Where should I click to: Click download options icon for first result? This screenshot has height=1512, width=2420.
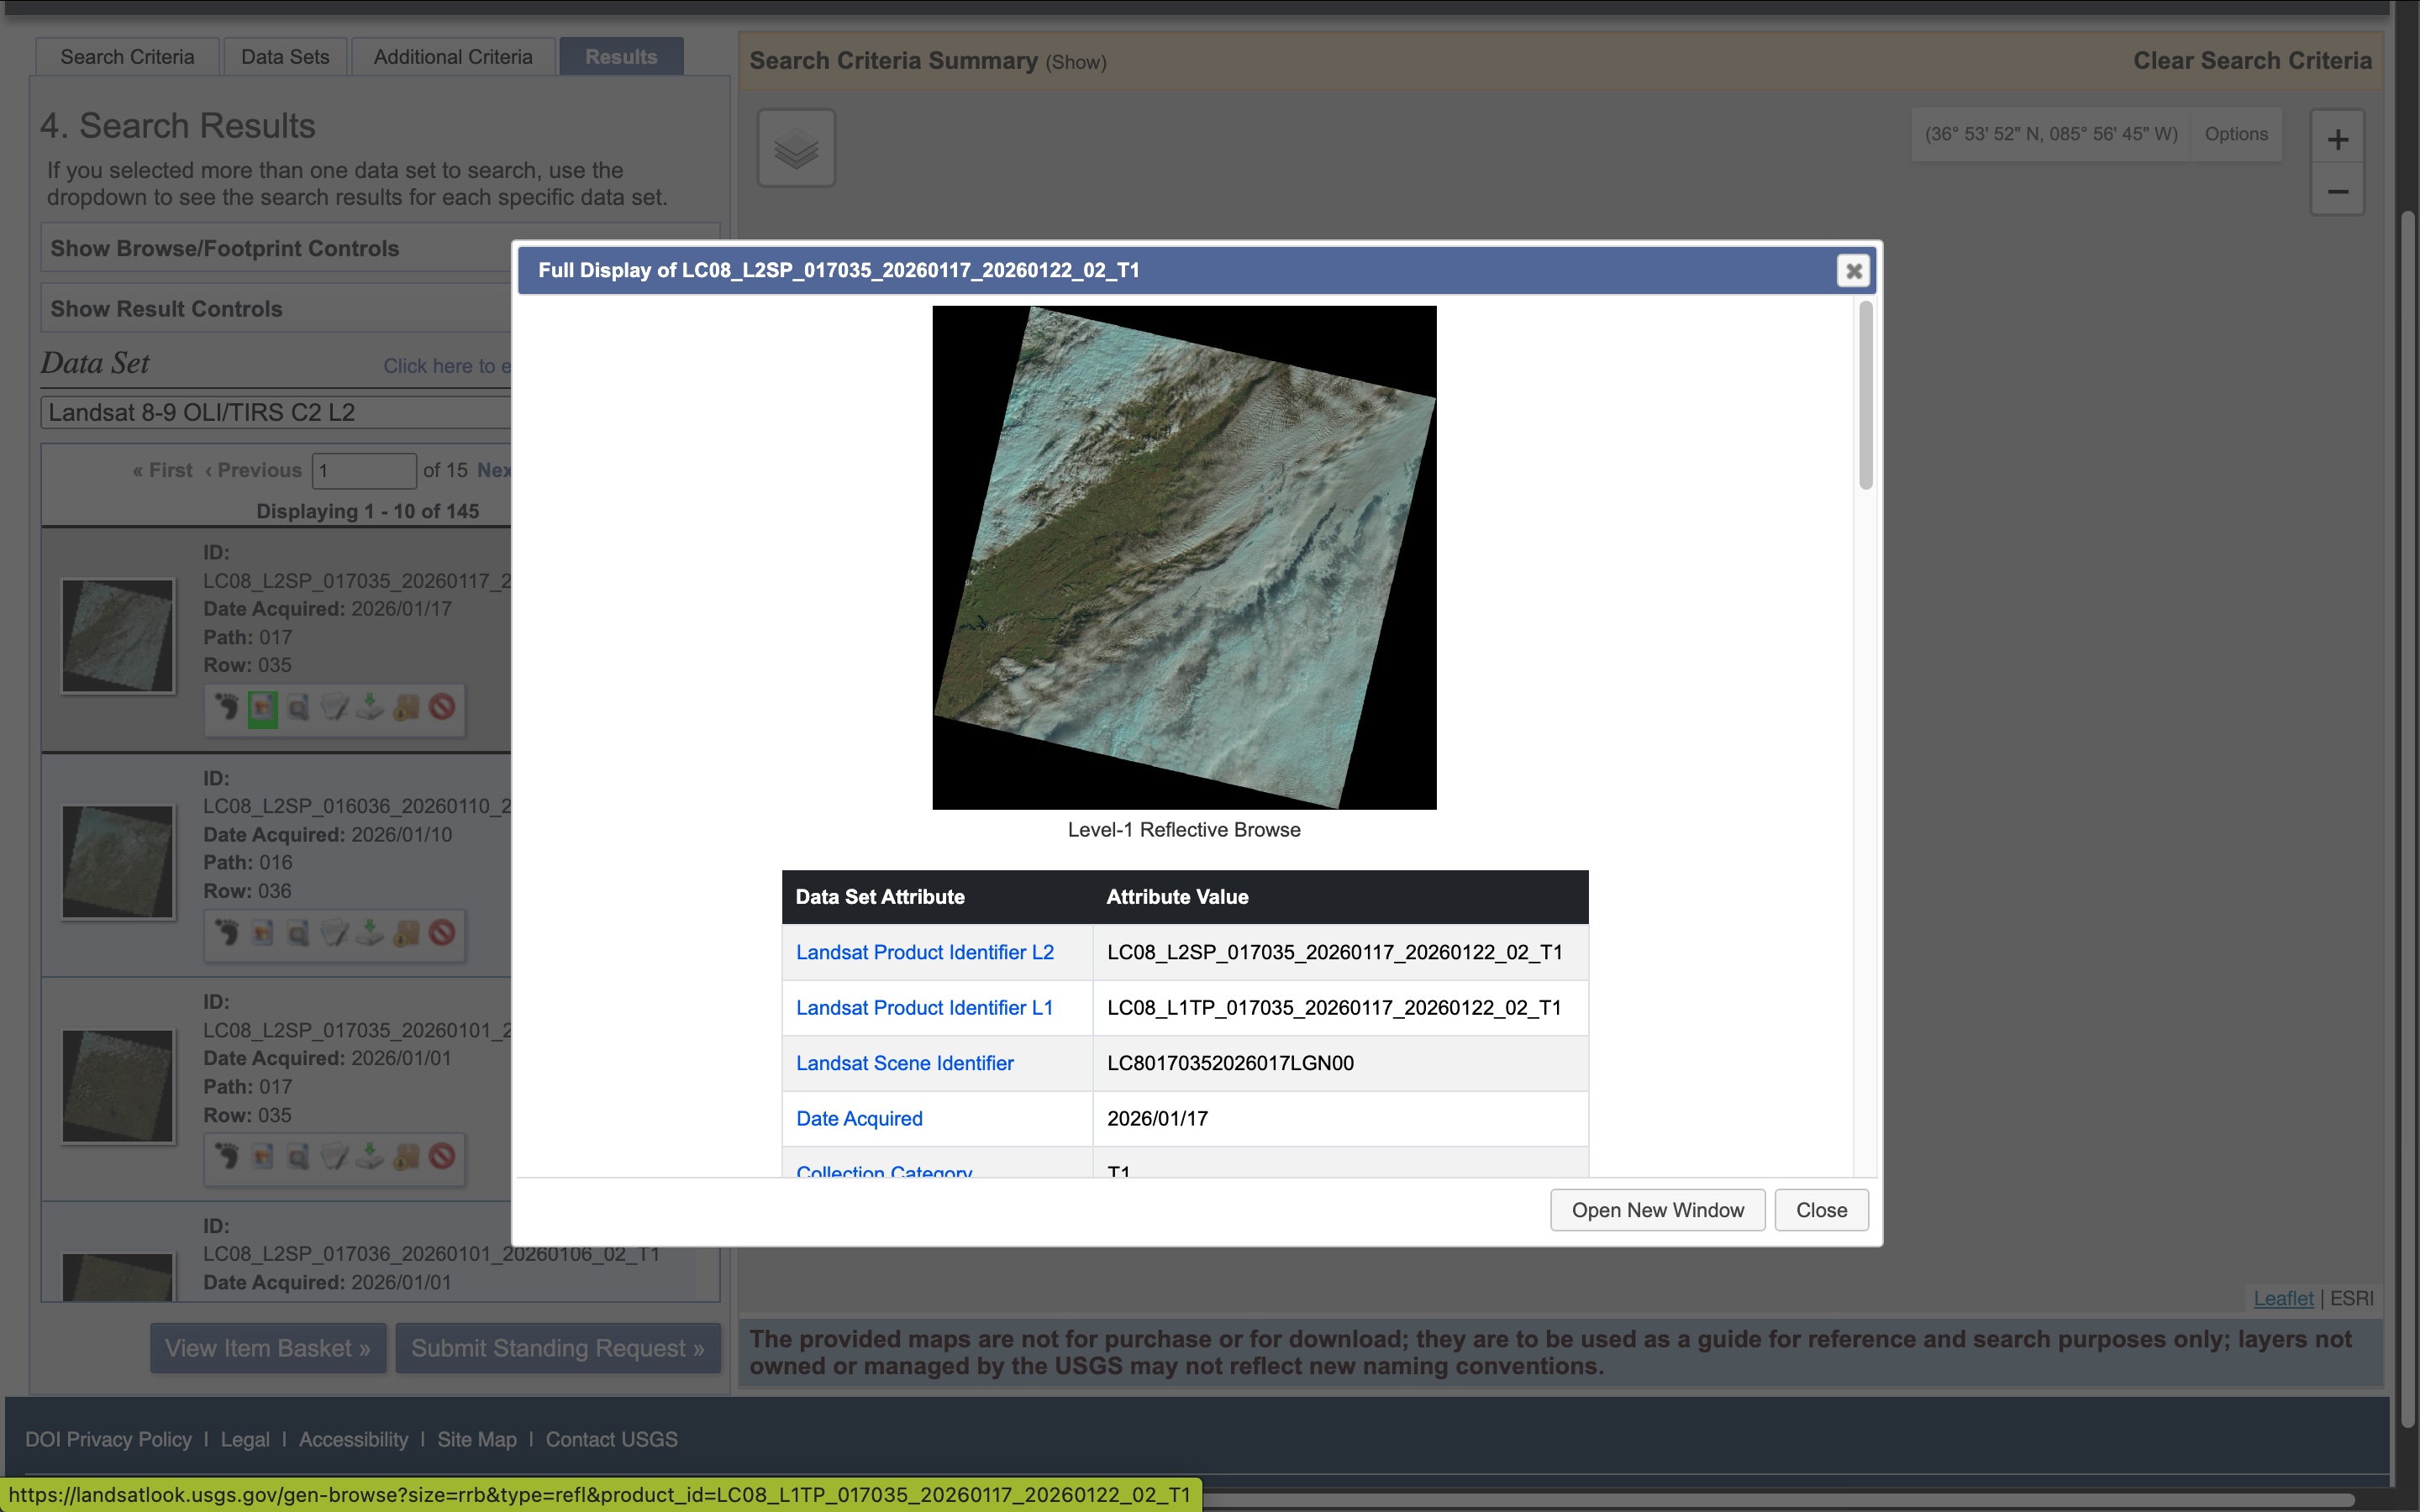[x=371, y=708]
